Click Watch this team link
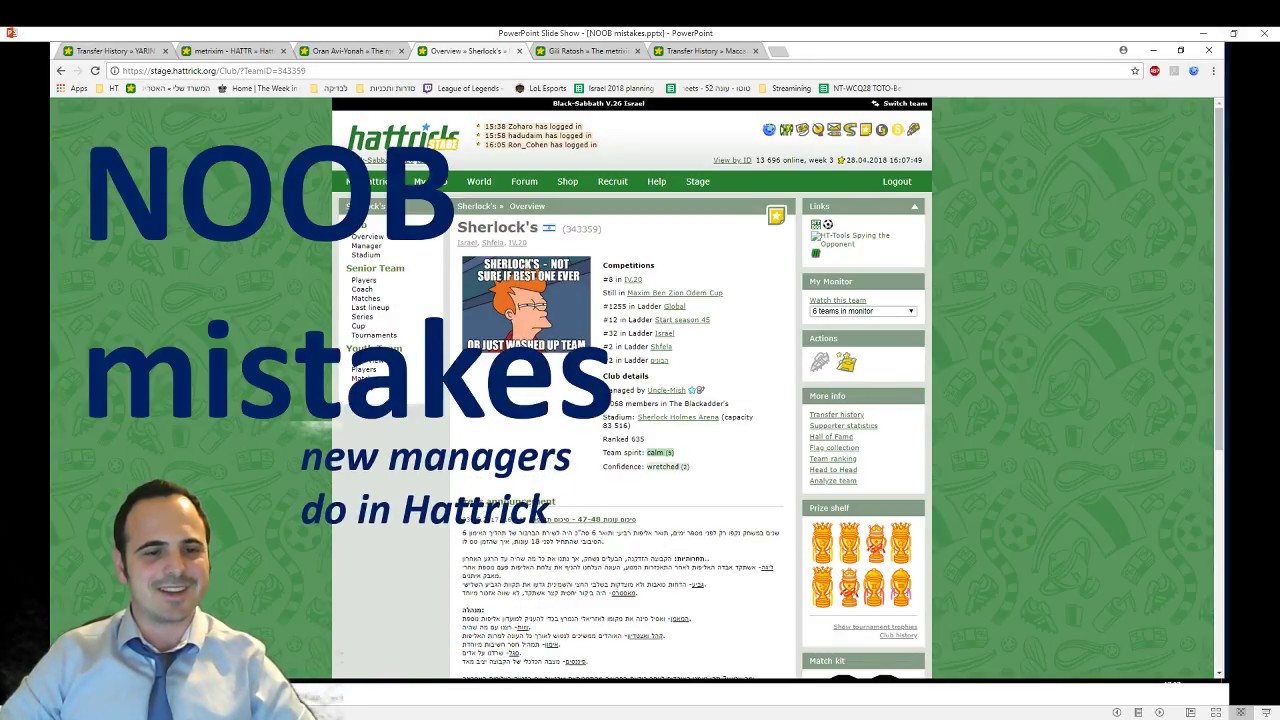 click(x=838, y=300)
